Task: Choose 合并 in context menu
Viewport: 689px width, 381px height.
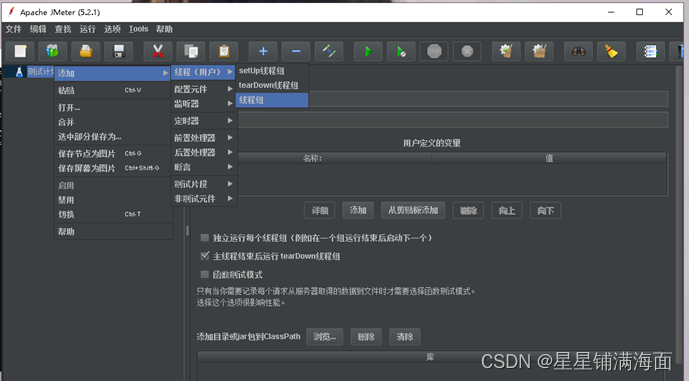Action: pos(112,122)
